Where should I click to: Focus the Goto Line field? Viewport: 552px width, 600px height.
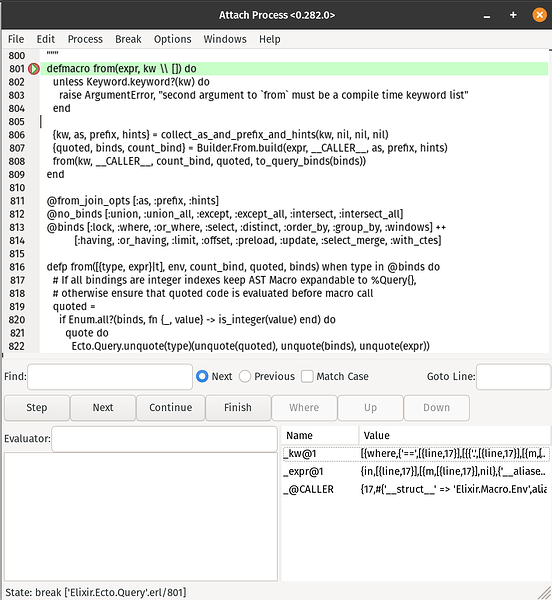(513, 377)
